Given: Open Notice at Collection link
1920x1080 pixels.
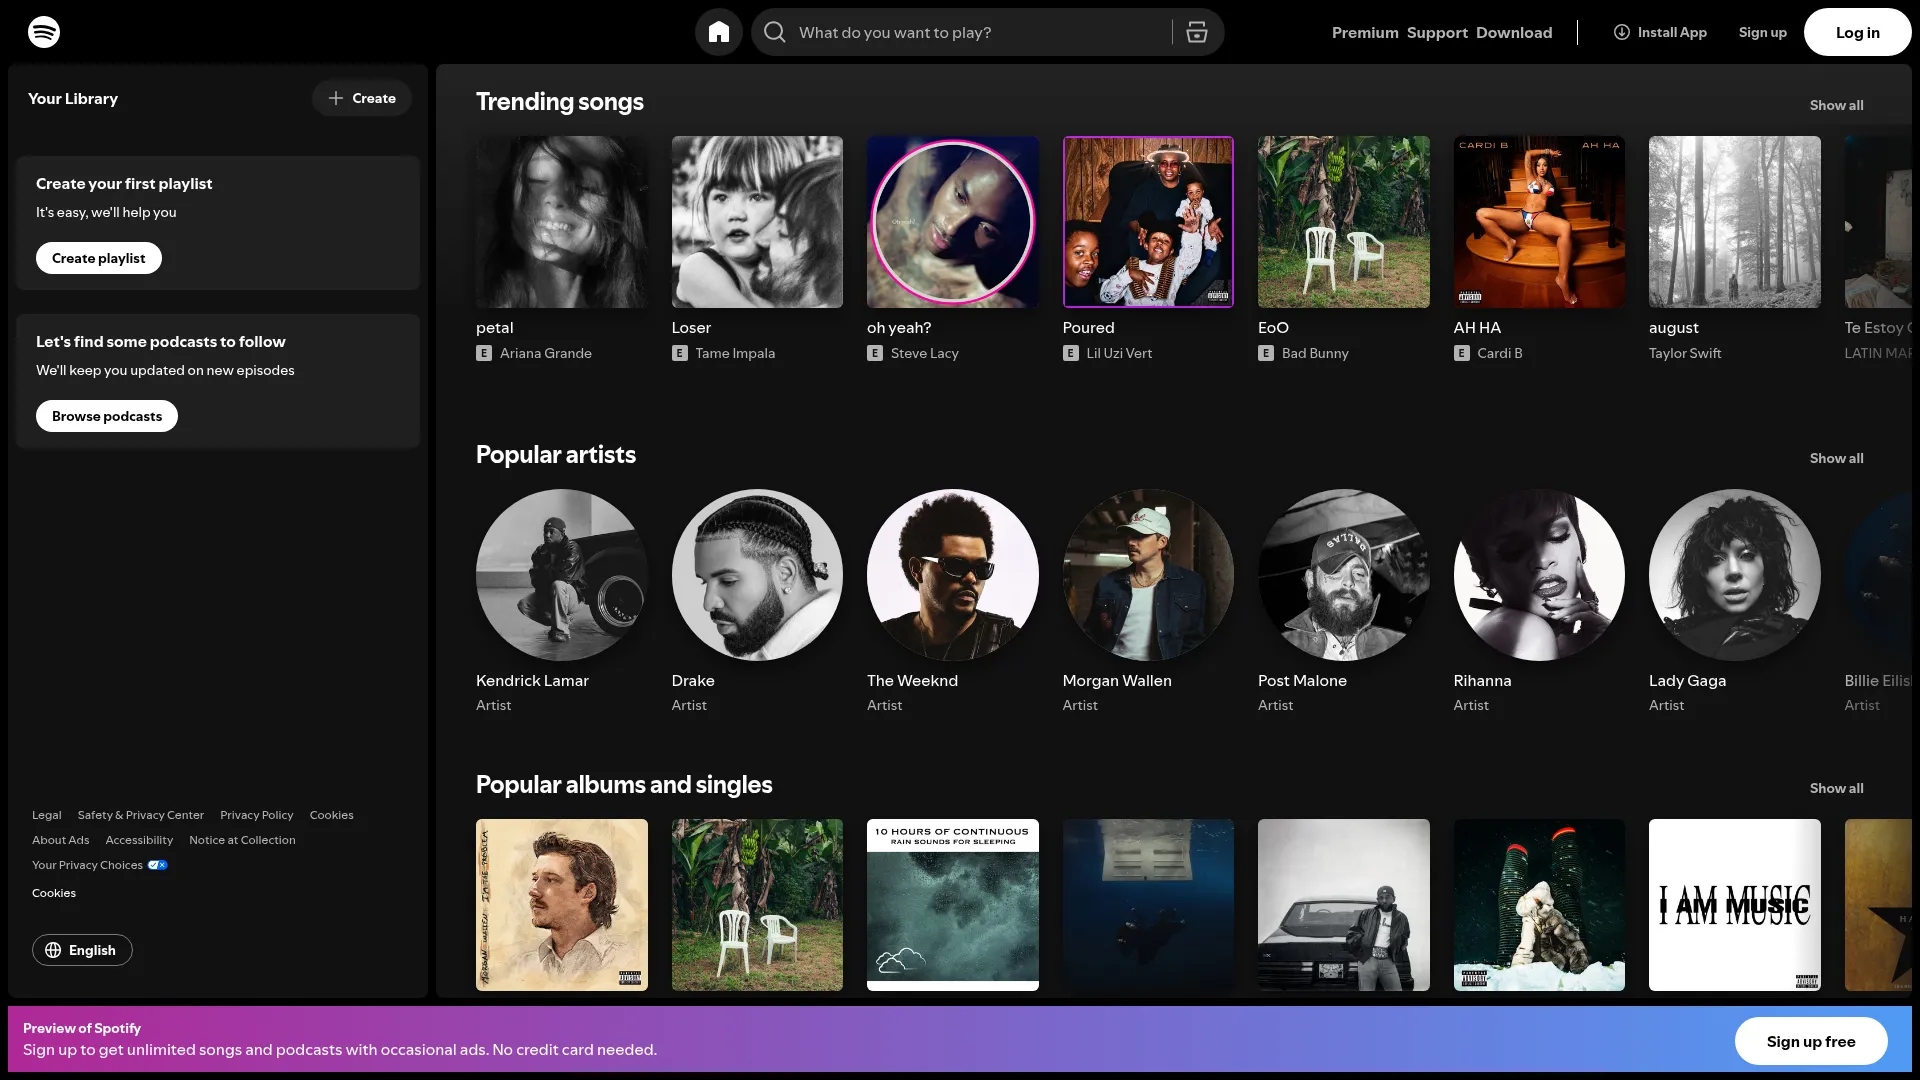Looking at the screenshot, I should pos(242,840).
